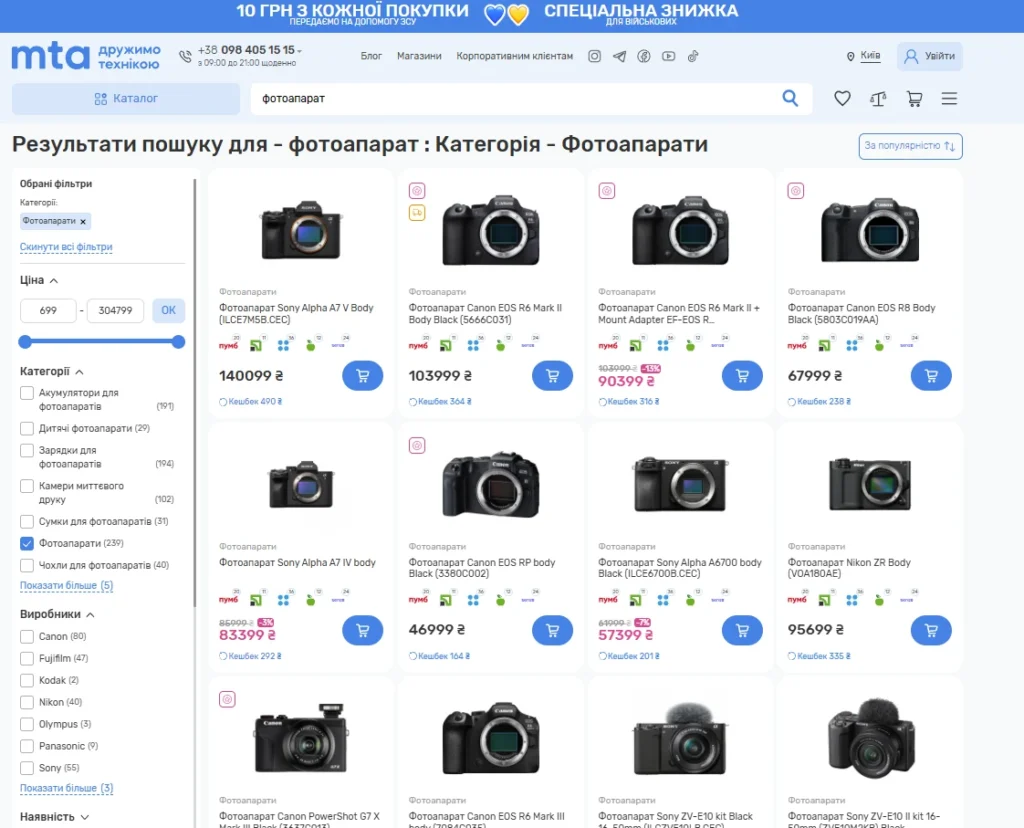This screenshot has width=1024, height=828.
Task: Click the right price slider handle
Action: point(178,342)
